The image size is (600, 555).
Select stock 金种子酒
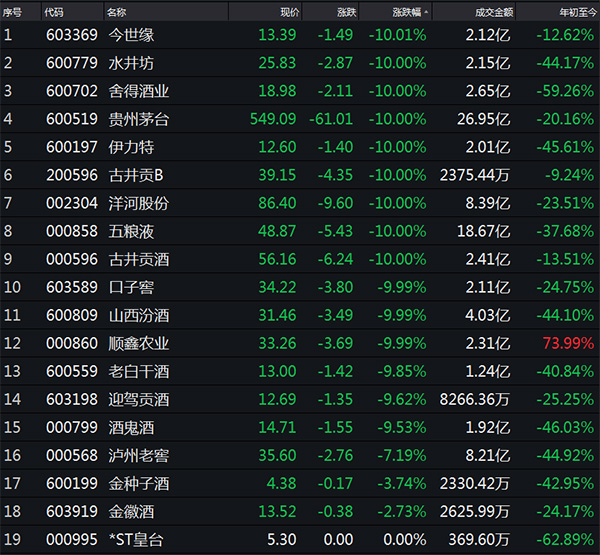coord(139,483)
